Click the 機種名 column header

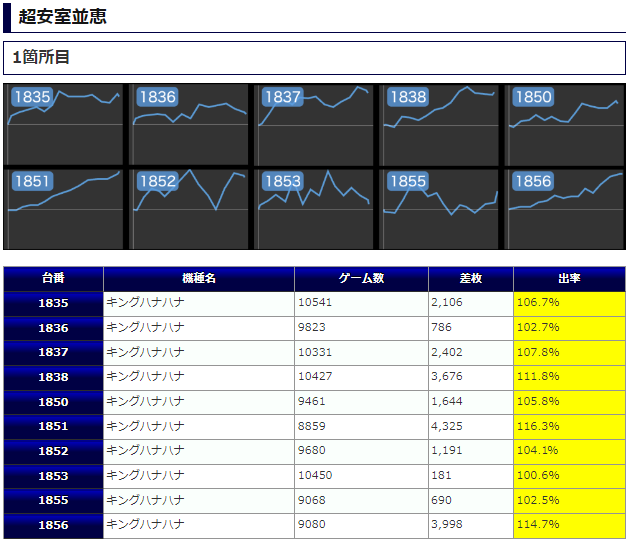[198, 279]
